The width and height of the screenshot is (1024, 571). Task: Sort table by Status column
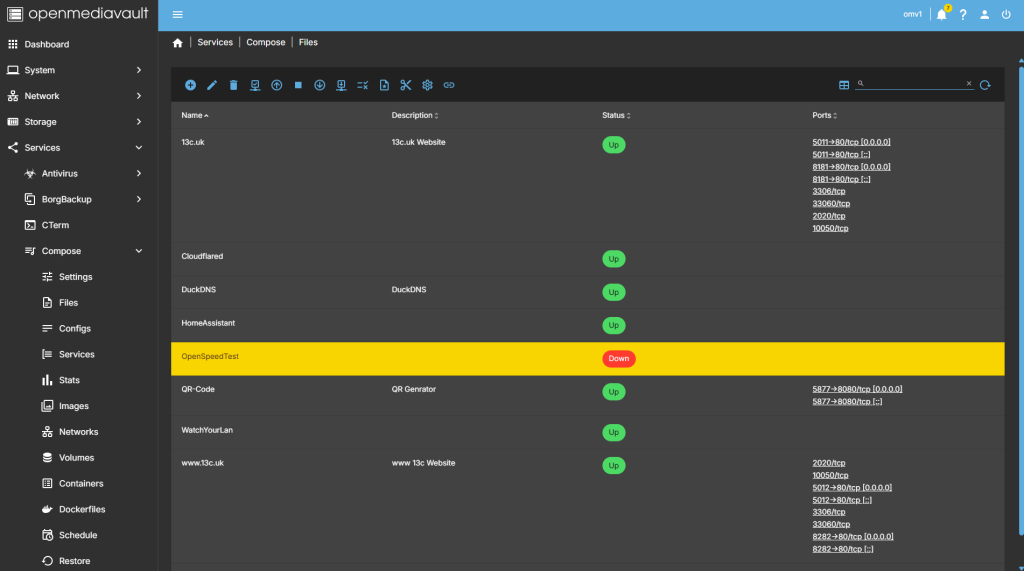pos(616,115)
